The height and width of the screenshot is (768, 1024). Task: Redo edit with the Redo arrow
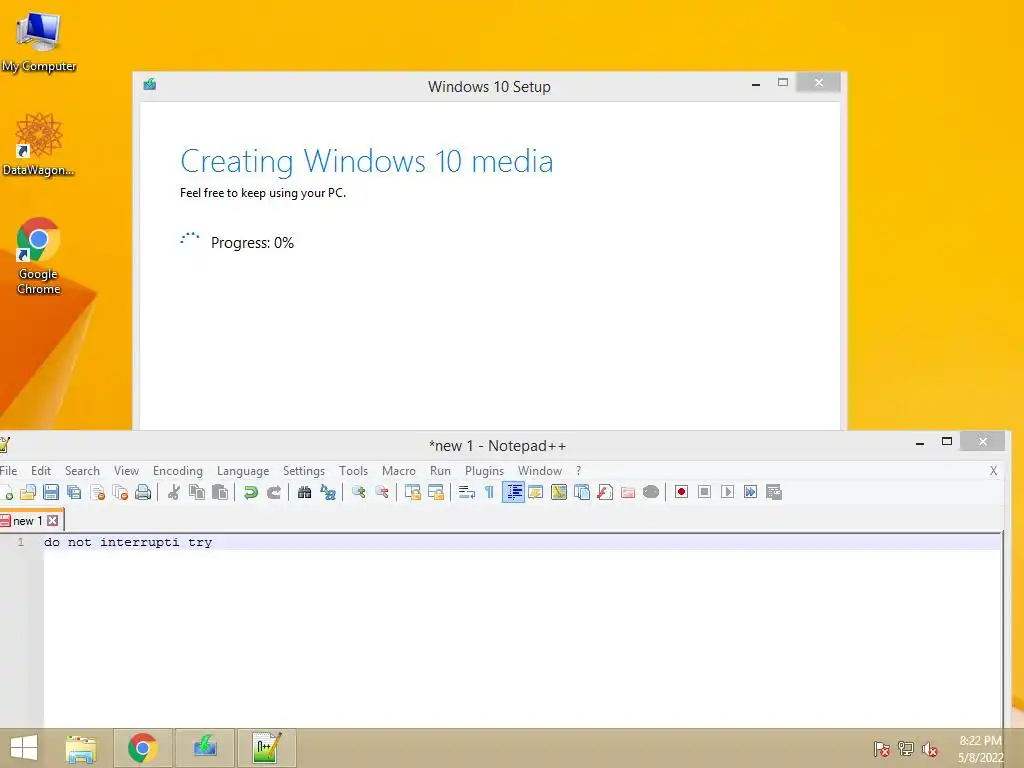pyautogui.click(x=274, y=492)
